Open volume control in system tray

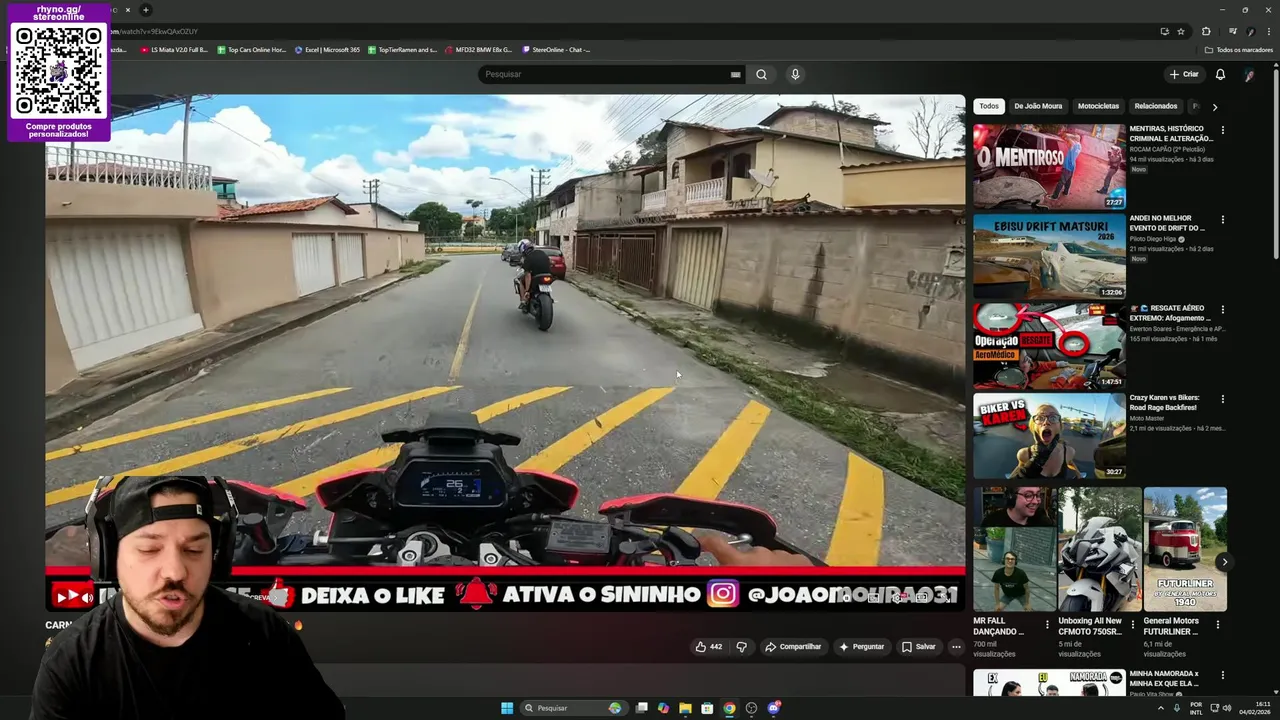[x=1228, y=708]
